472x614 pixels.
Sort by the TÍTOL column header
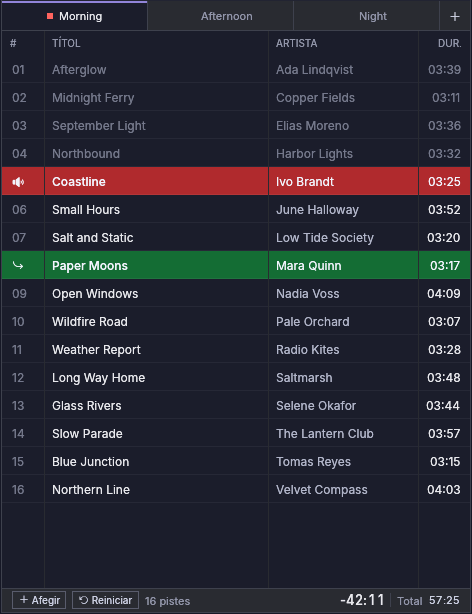coord(66,43)
